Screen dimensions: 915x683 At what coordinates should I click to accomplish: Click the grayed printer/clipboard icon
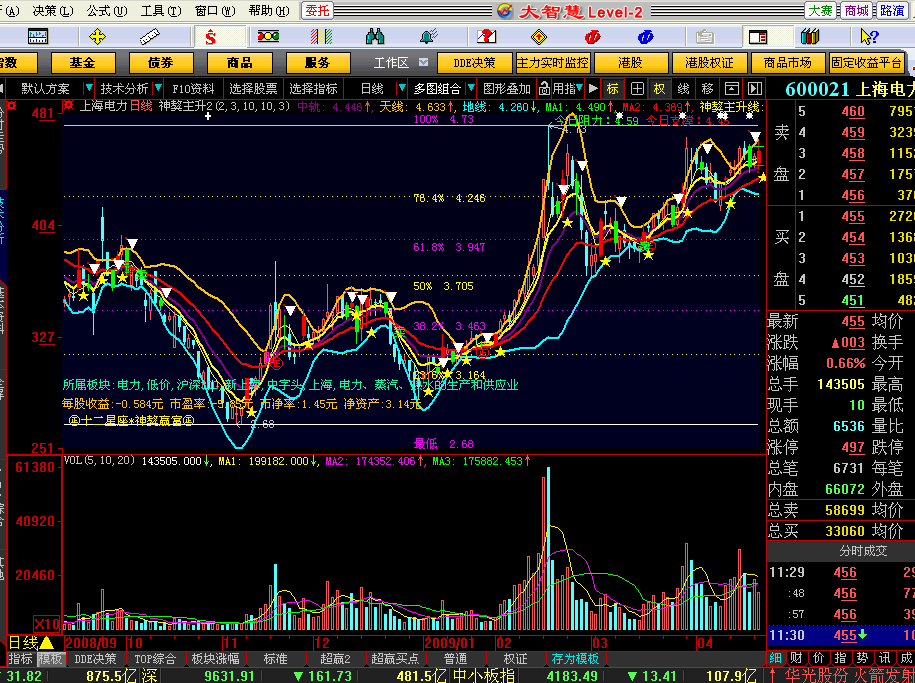coord(704,37)
